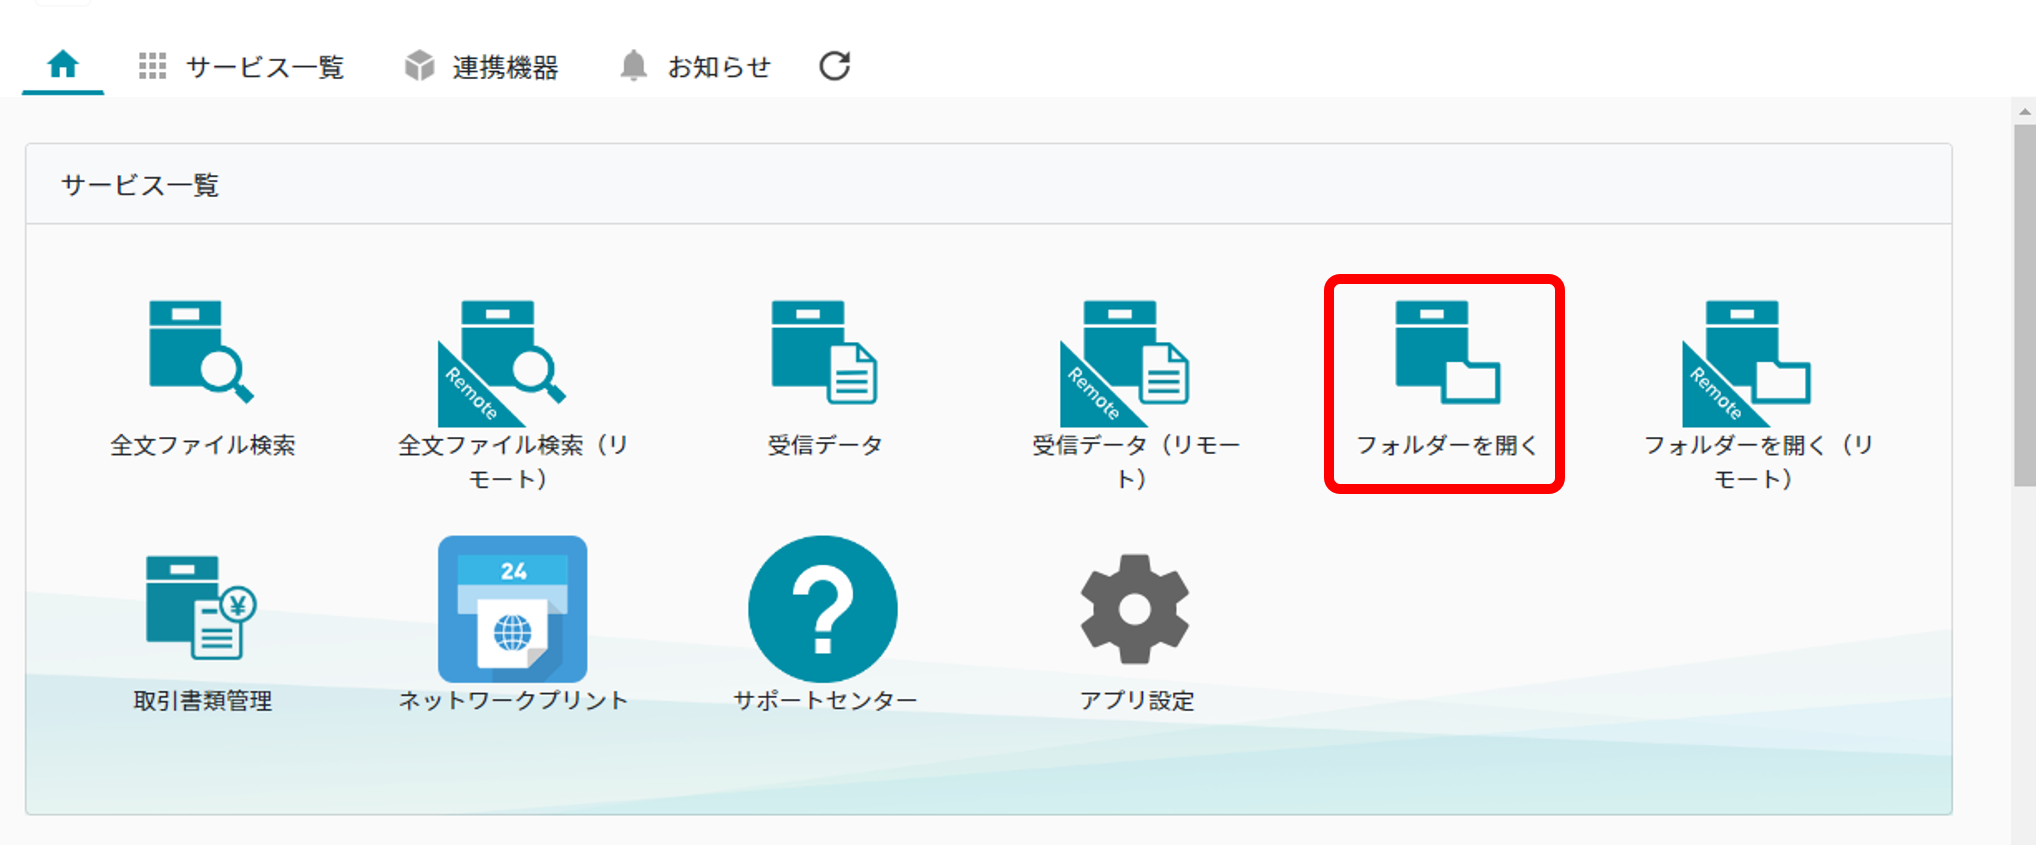The image size is (2036, 845).
Task: Open アプリ設定 gear icon
Action: (1135, 608)
